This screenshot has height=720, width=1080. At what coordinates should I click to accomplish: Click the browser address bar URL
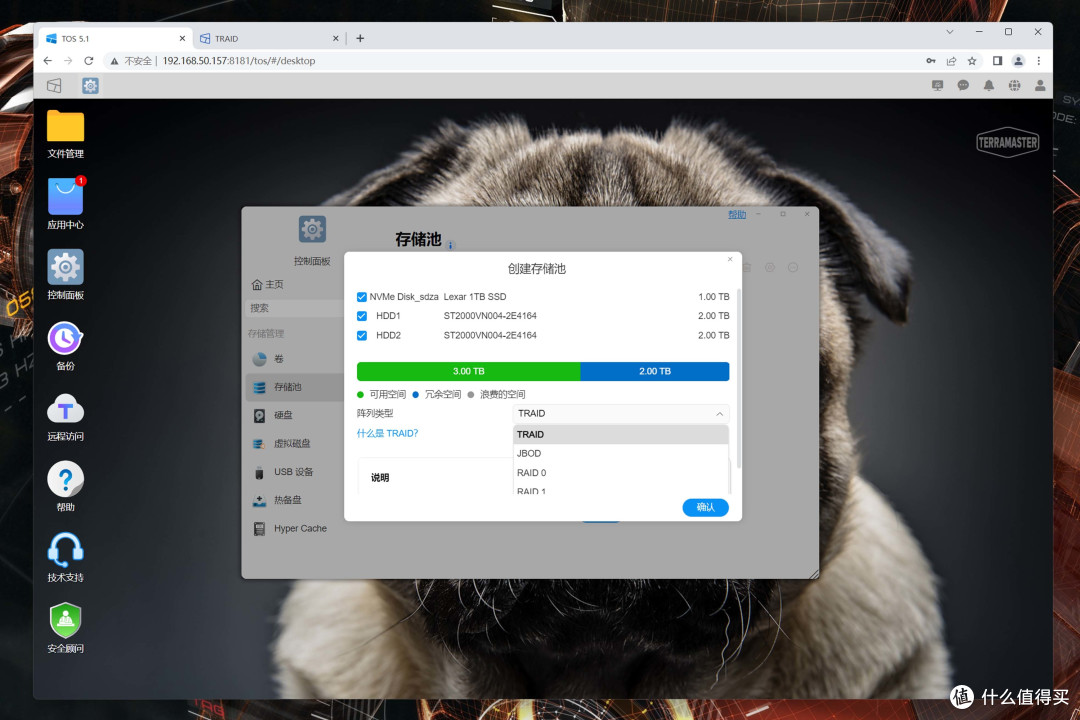click(239, 61)
